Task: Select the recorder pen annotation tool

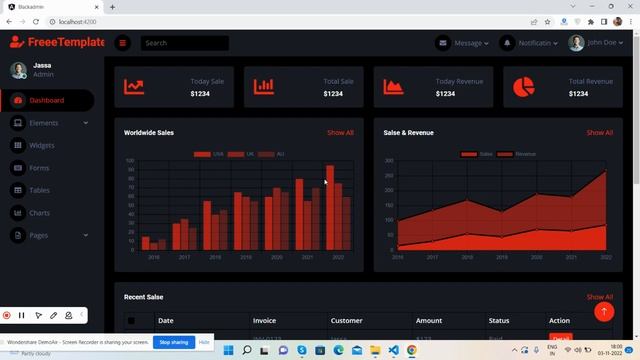Action: point(53,315)
